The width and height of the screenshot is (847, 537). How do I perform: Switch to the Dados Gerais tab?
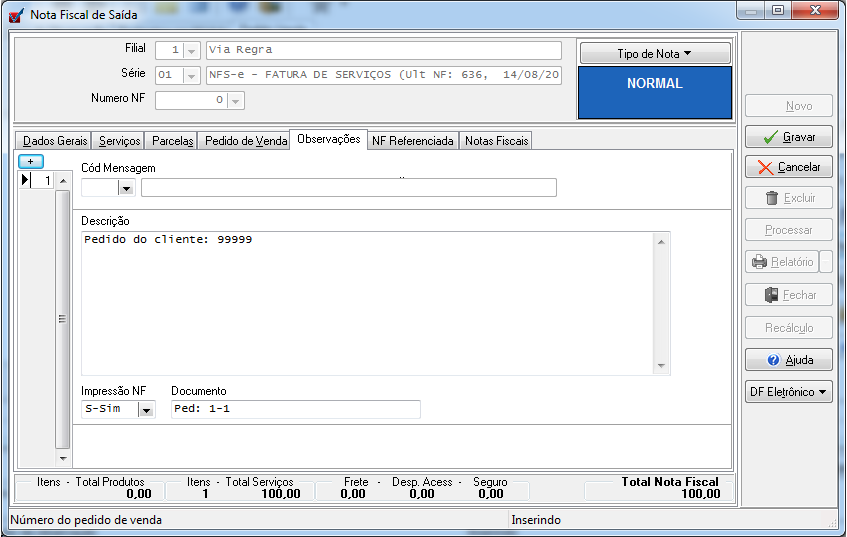point(54,142)
